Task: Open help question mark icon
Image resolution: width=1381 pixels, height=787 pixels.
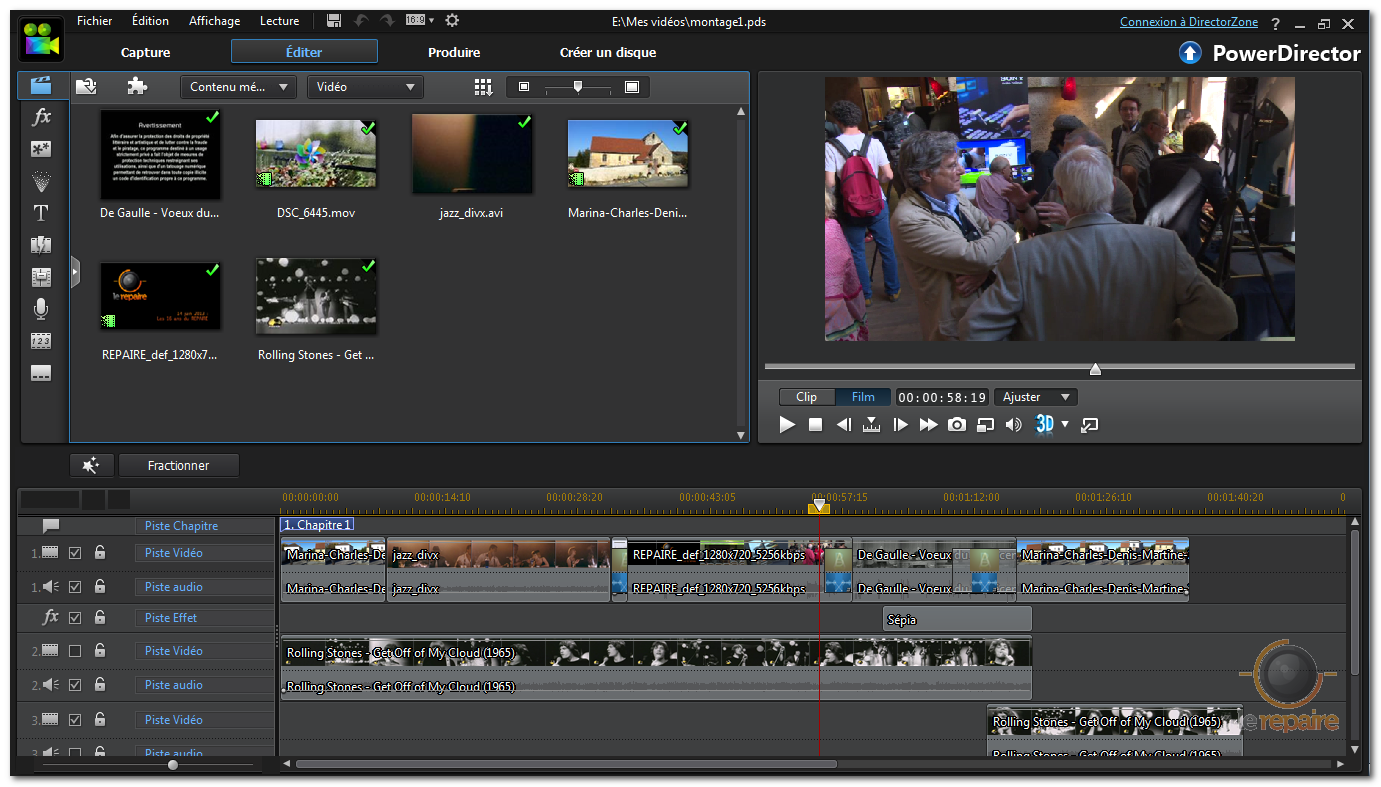Action: click(1275, 24)
